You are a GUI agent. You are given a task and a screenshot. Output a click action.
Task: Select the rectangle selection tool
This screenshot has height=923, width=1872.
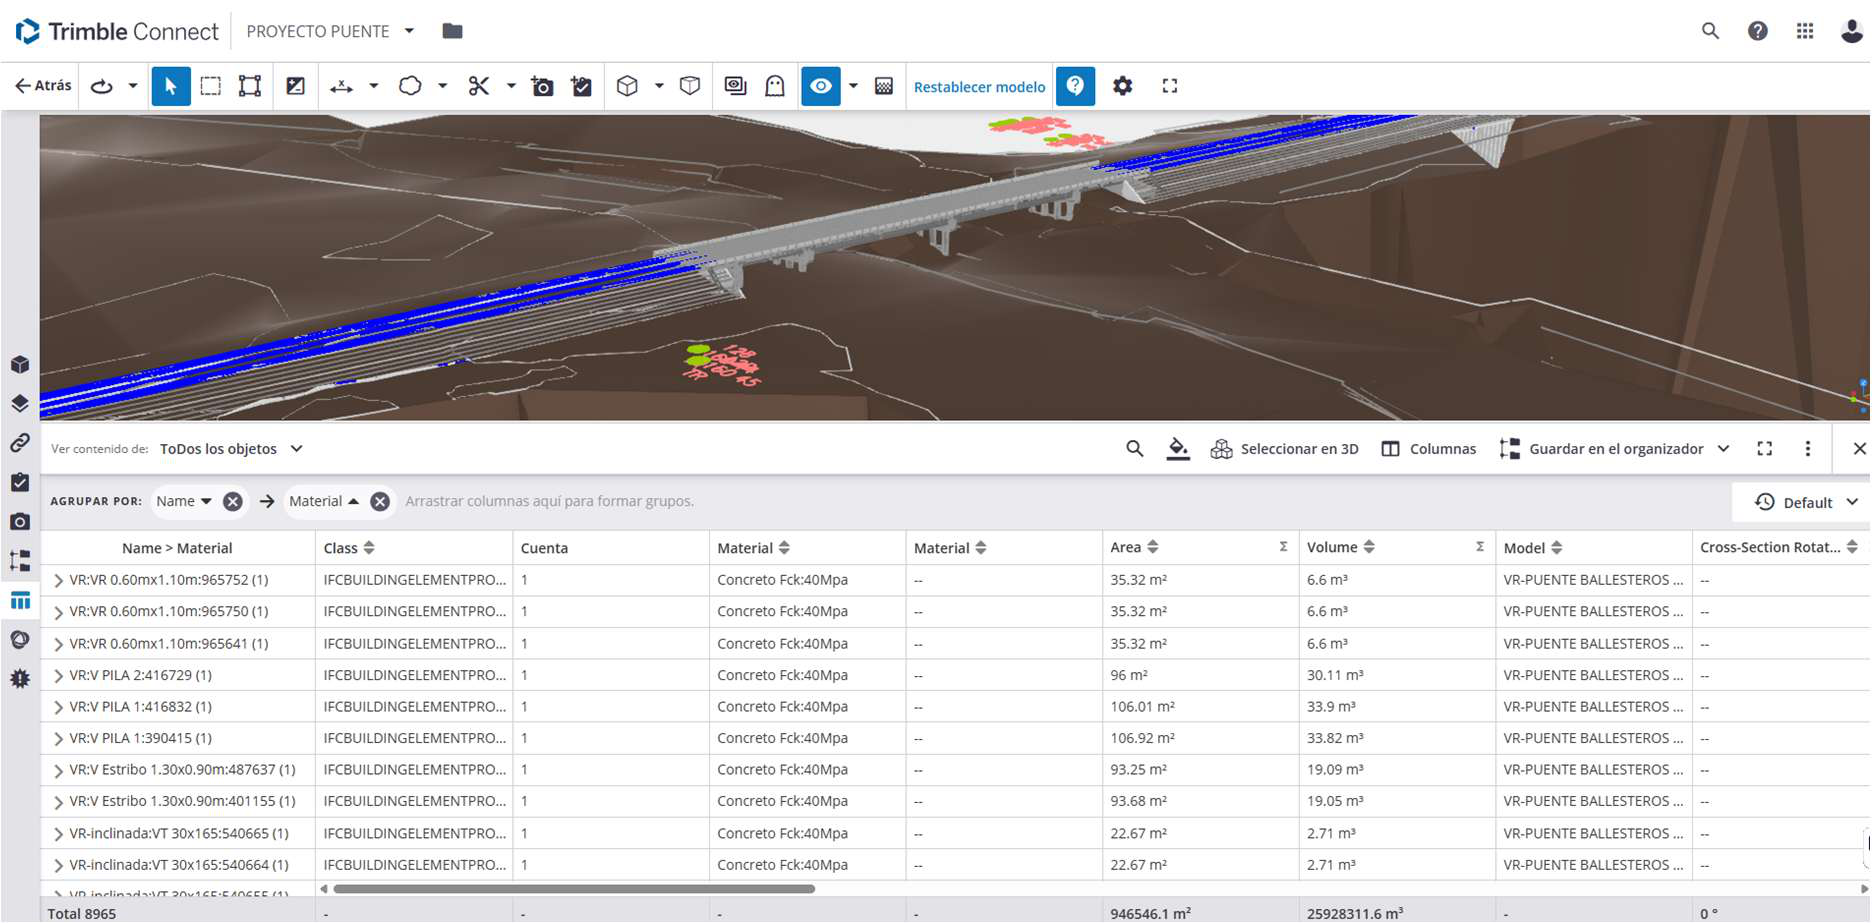pos(210,86)
